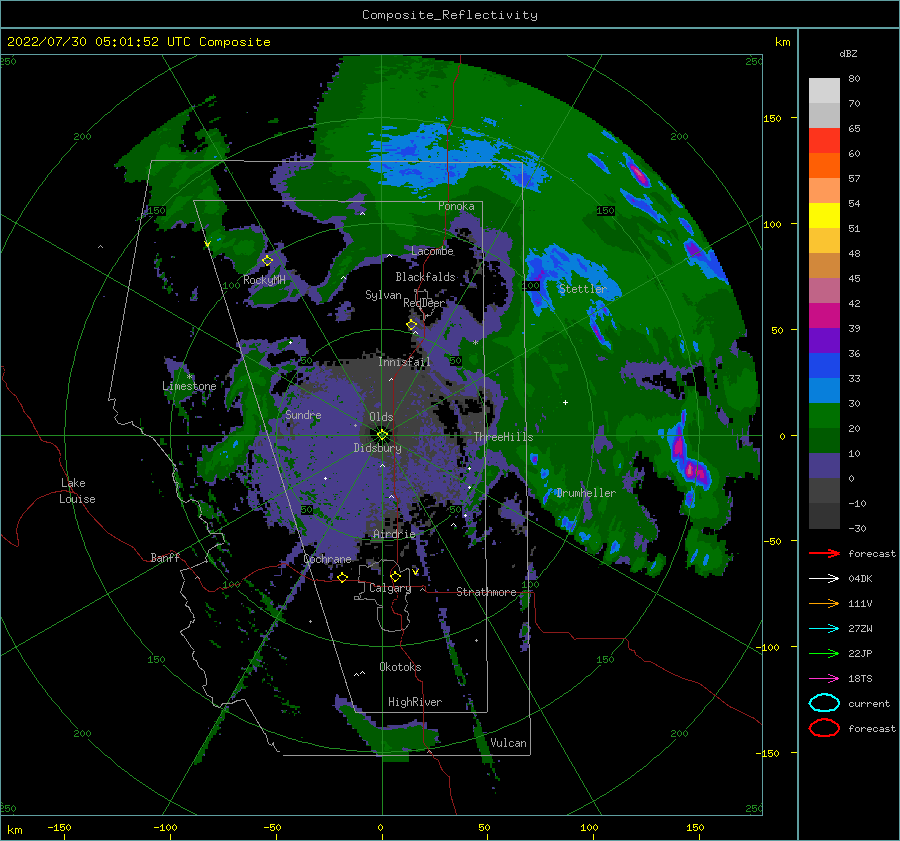
Task: Select the red 60-65 dBZ swatch
Action: [824, 141]
